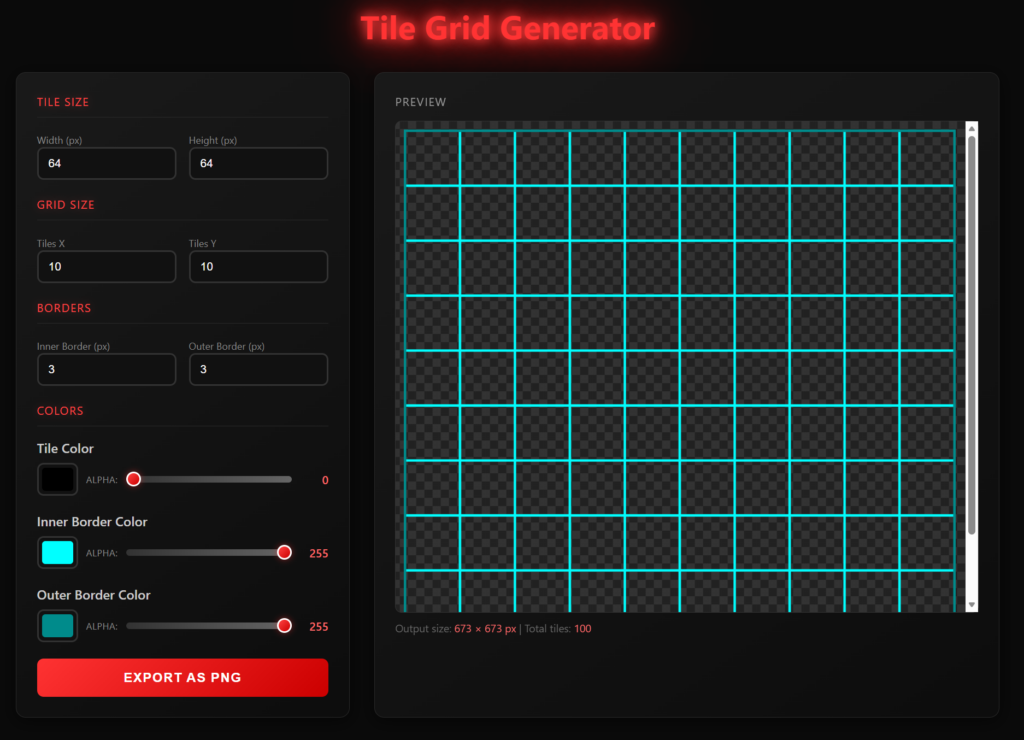Focus the tile Width (px) field
This screenshot has width=1024, height=740.
(106, 163)
